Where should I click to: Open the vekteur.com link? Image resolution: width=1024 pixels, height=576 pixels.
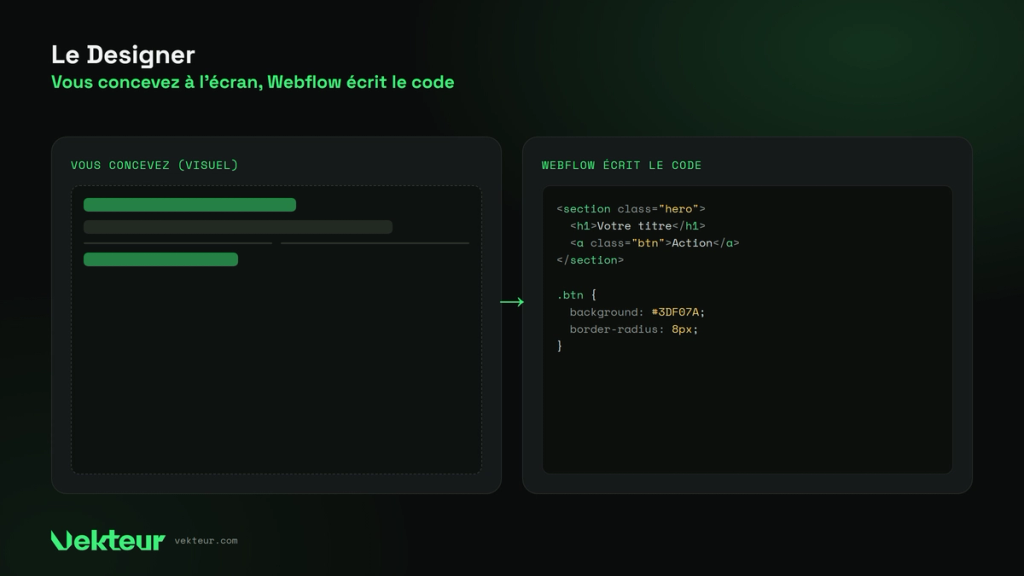tap(206, 541)
